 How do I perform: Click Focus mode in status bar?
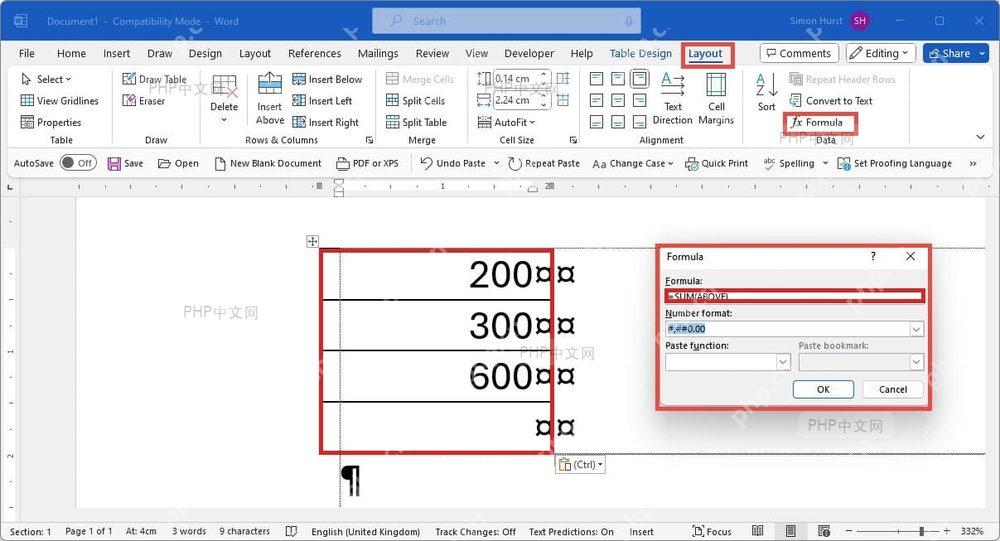pos(712,531)
